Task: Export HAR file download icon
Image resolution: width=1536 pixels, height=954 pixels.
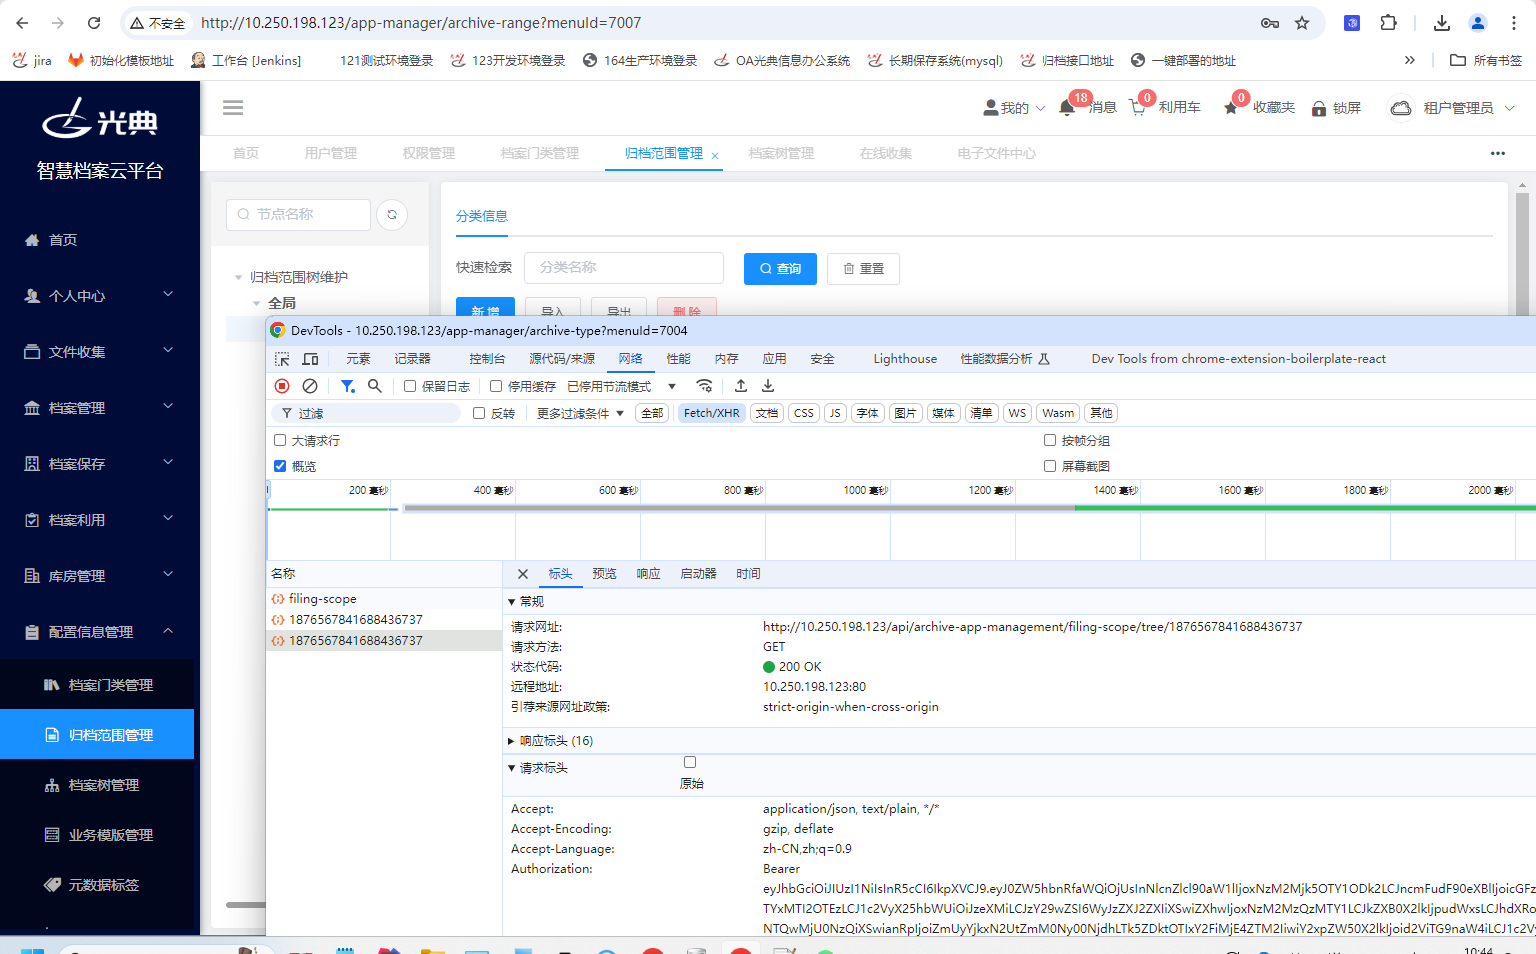Action: coord(768,386)
